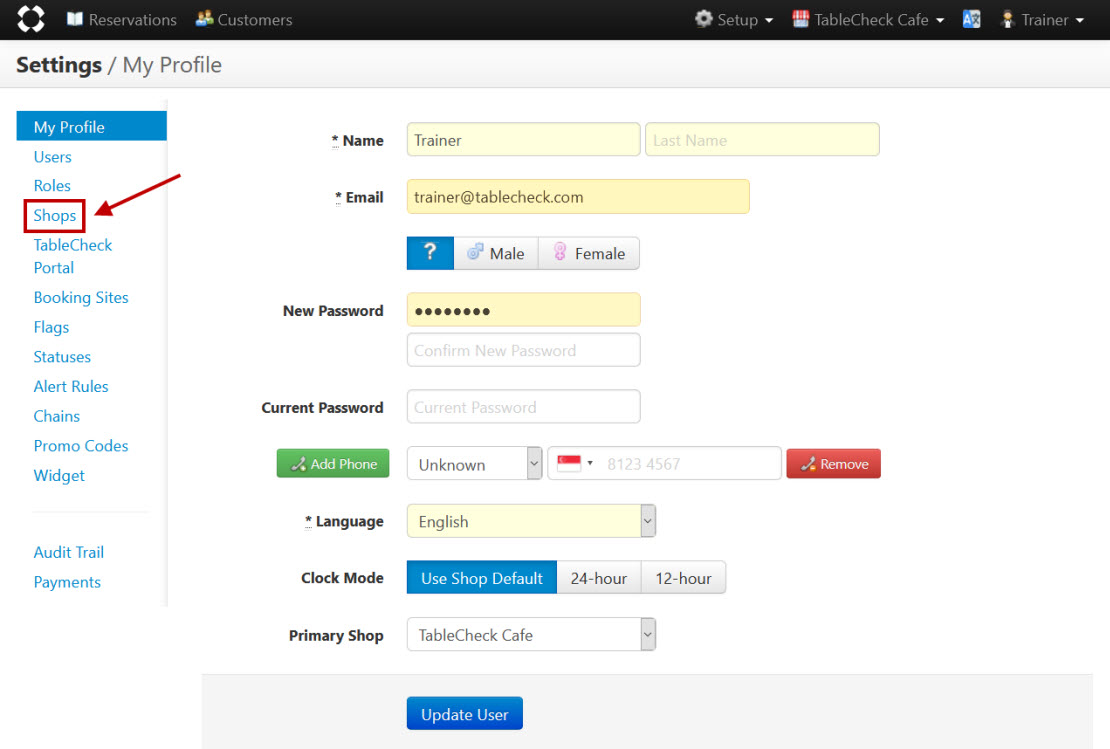Select My Profile in the sidebar
1110x749 pixels.
pos(91,126)
